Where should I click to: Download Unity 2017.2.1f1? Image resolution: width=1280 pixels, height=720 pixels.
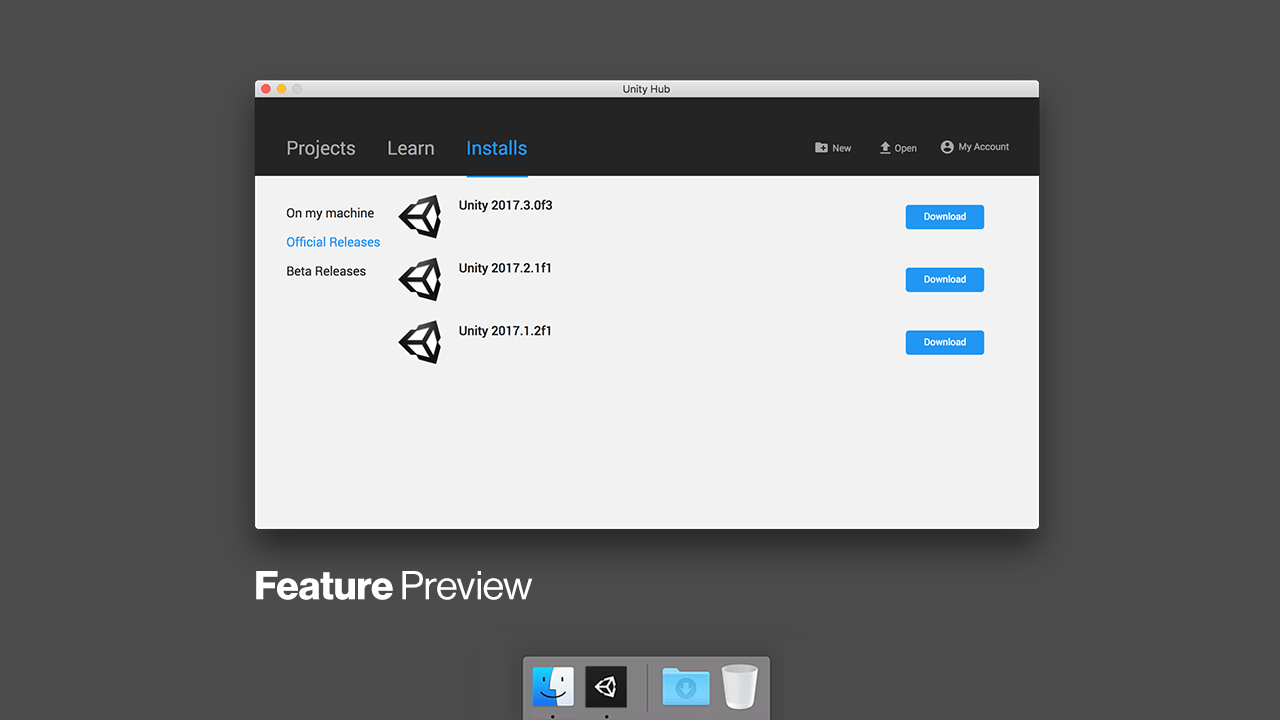pyautogui.click(x=945, y=280)
